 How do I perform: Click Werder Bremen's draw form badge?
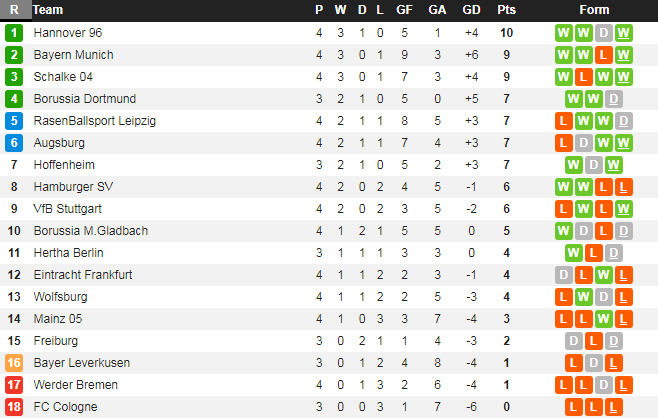(604, 385)
